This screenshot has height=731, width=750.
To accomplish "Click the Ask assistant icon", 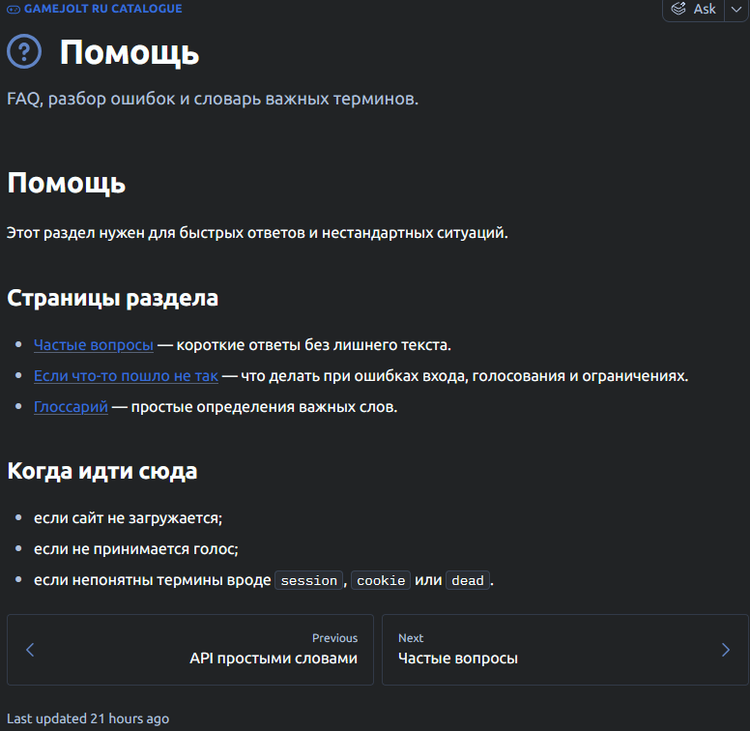I will coord(679,9).
